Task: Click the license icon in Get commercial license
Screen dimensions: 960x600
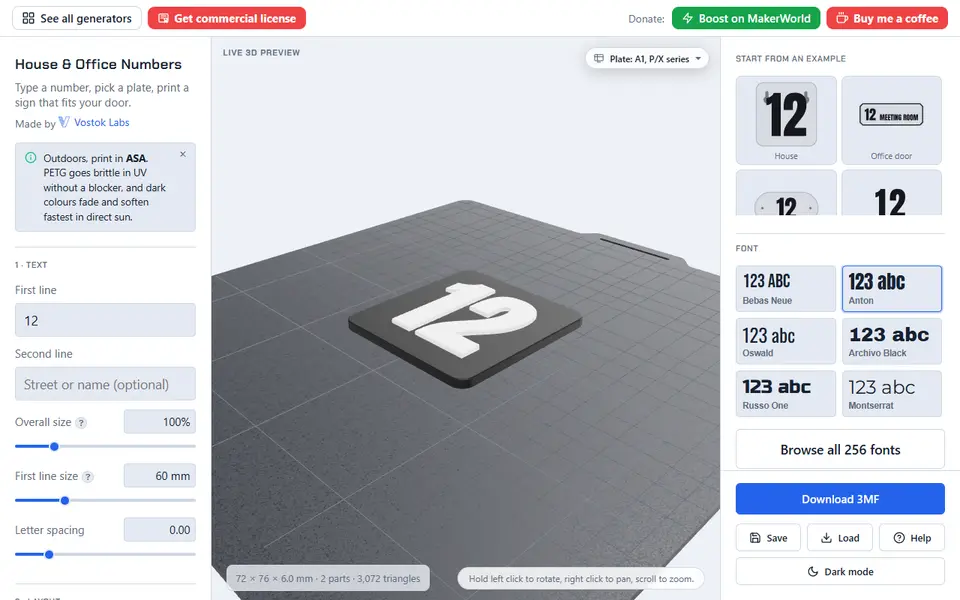Action: pos(163,18)
